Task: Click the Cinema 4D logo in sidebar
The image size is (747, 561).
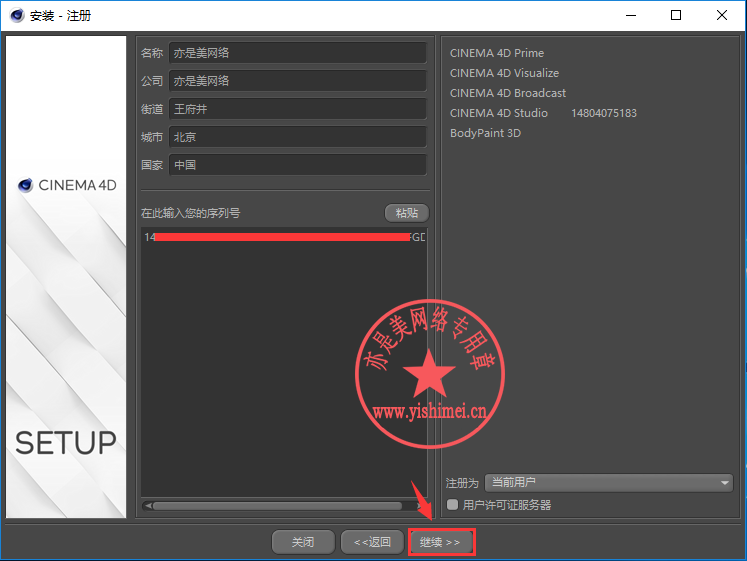Action: (x=67, y=185)
